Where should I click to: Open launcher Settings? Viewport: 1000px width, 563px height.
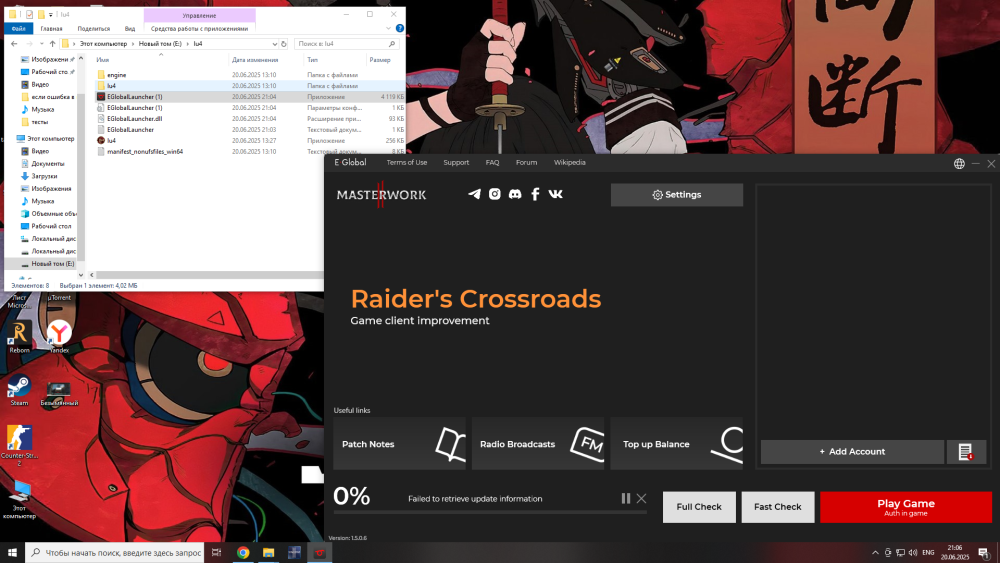(677, 195)
